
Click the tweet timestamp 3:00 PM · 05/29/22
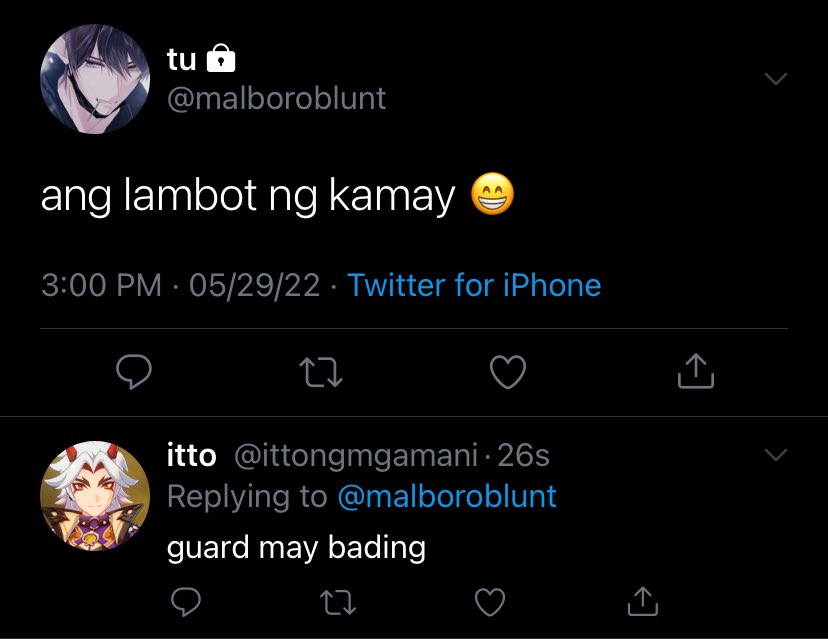tap(181, 285)
